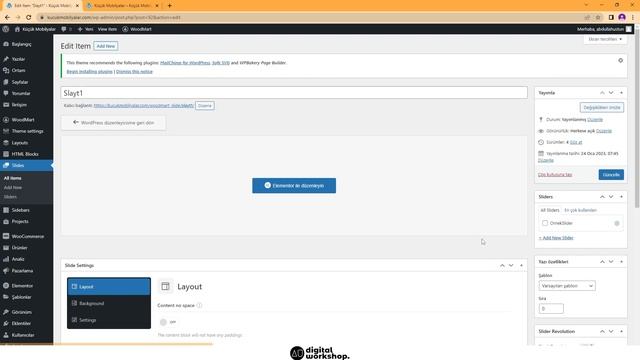Select Background tab in Slide Settings
The height and width of the screenshot is (360, 640).
(x=109, y=303)
